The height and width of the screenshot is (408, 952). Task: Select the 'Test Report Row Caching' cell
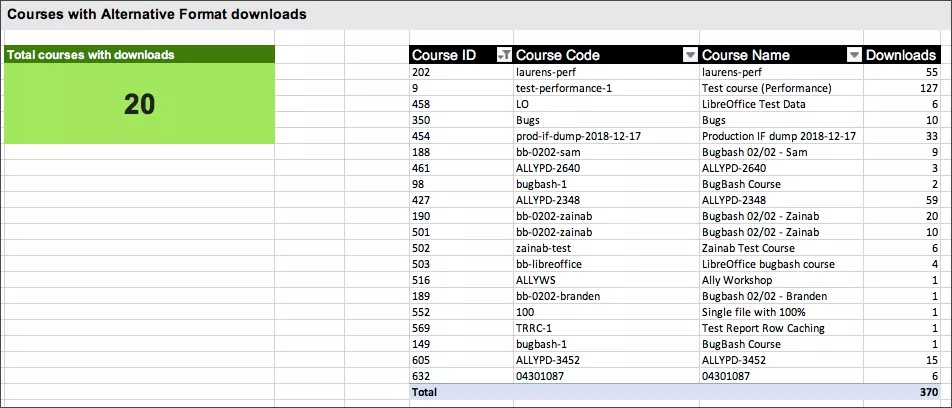pyautogui.click(x=763, y=328)
